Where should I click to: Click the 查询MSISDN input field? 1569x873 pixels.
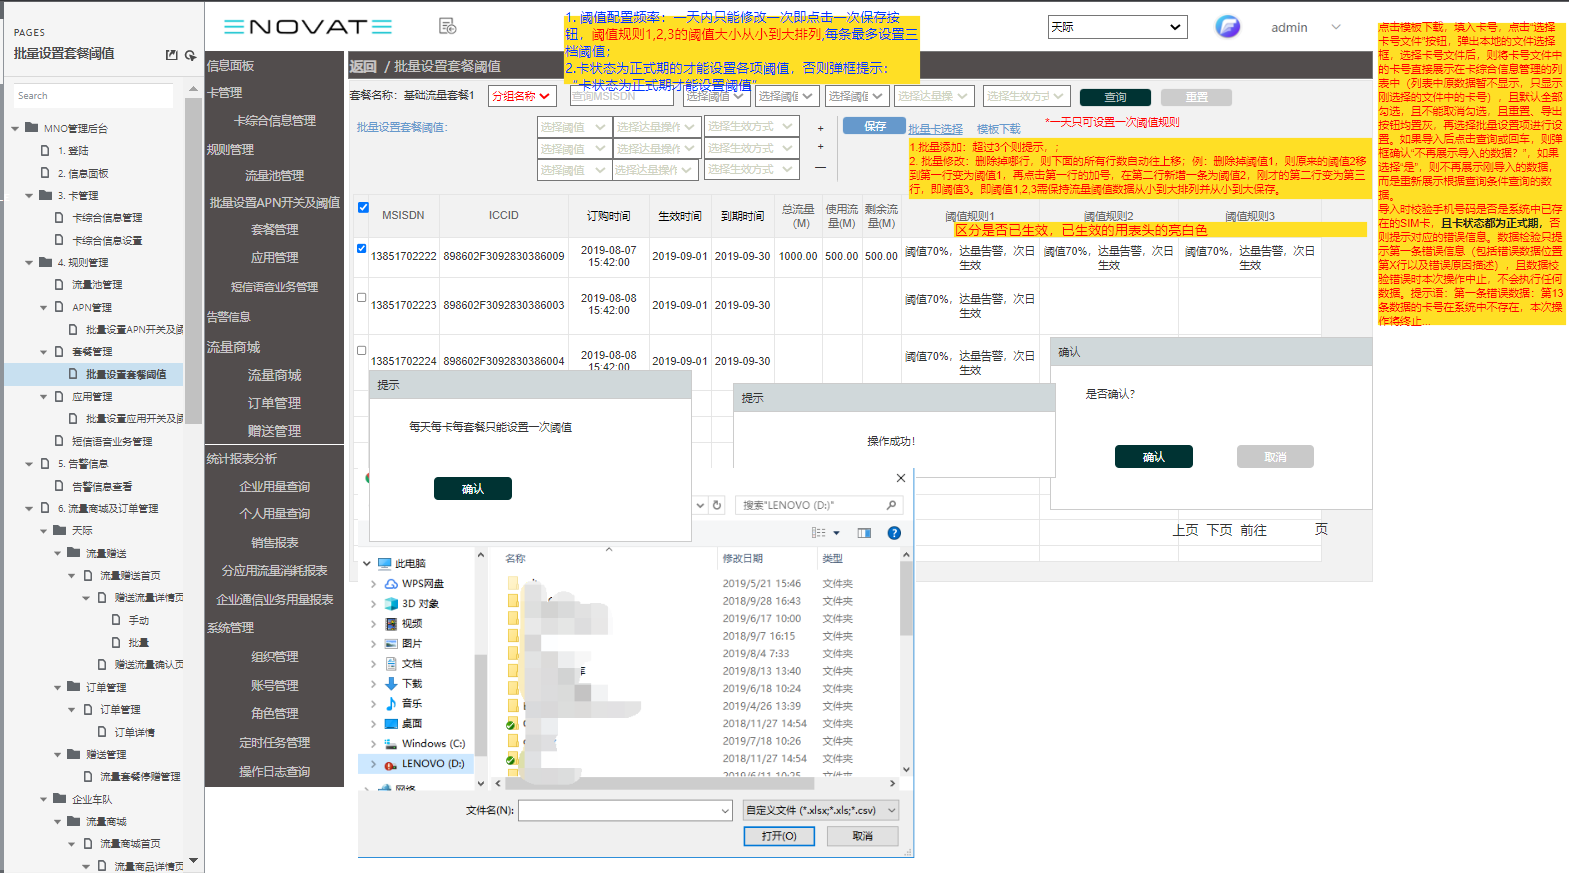[621, 96]
